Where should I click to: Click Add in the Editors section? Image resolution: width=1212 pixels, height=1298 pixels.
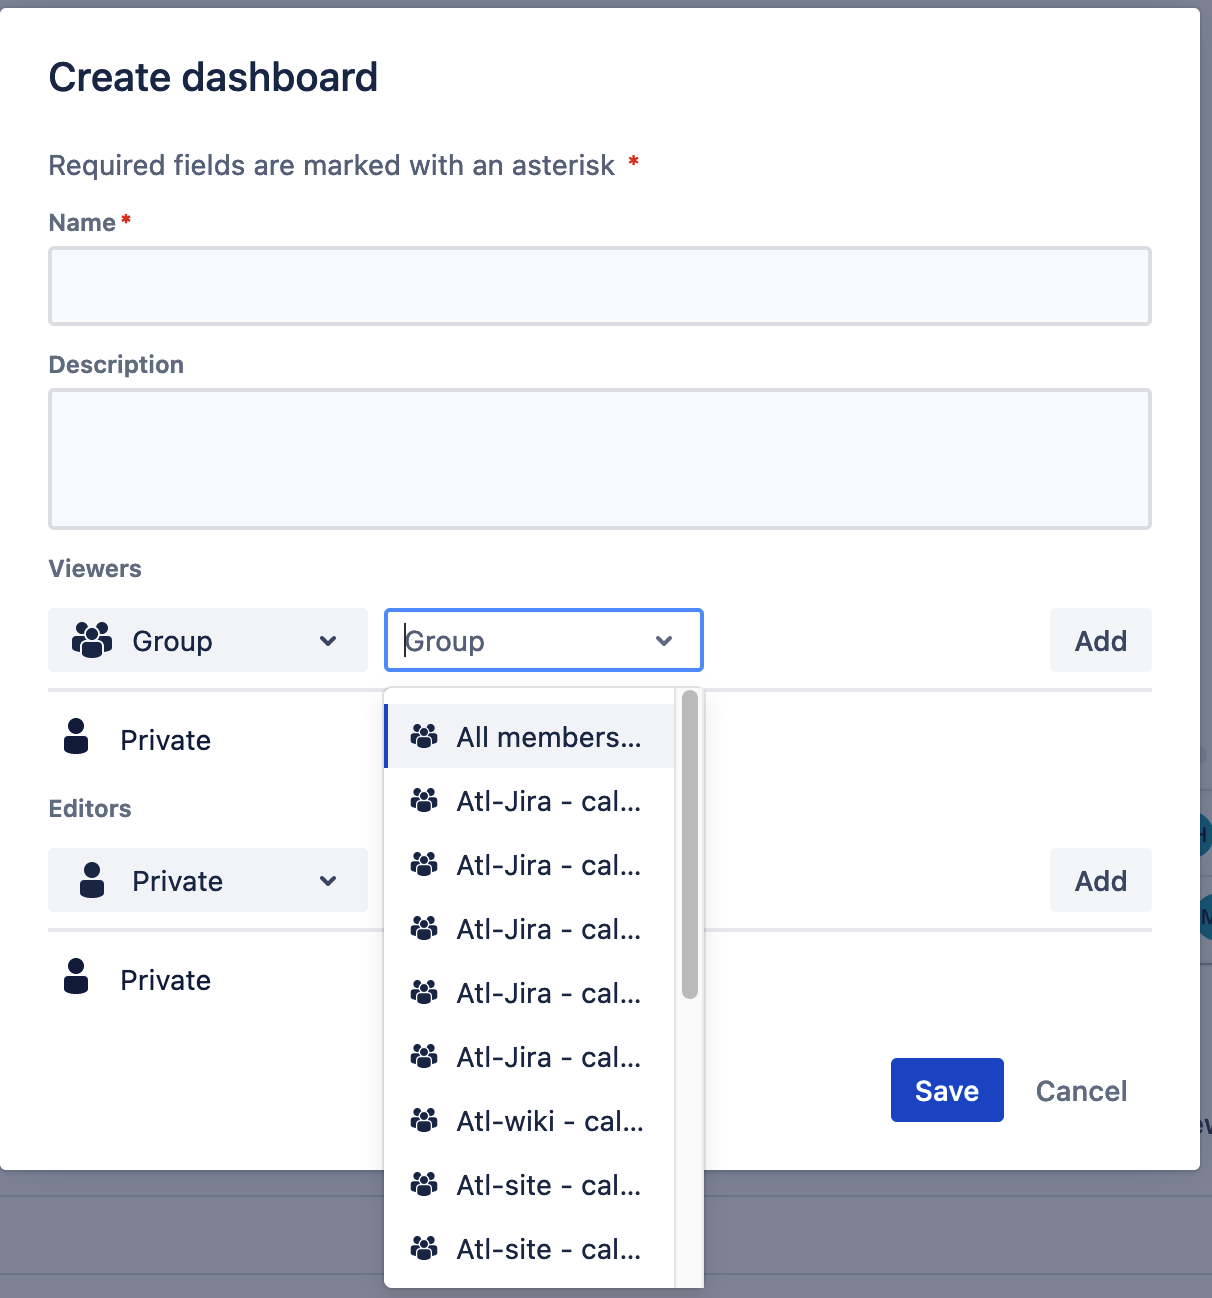pyautogui.click(x=1100, y=880)
